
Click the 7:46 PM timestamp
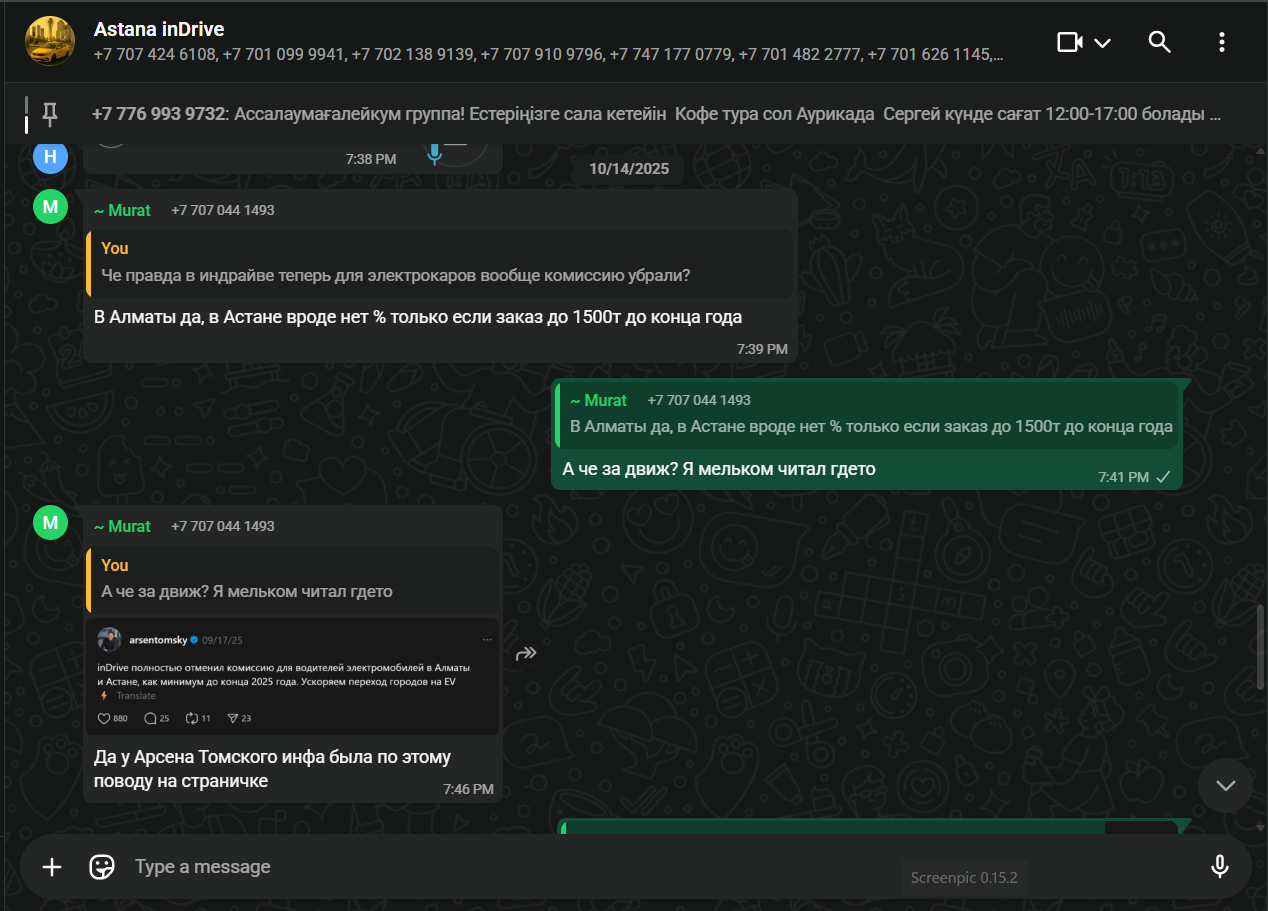[468, 789]
